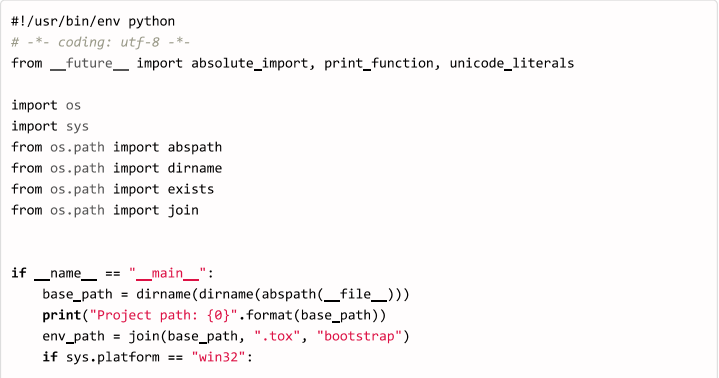Click 'abspath' in the import statement
This screenshot has width=719, height=378.
click(x=195, y=147)
